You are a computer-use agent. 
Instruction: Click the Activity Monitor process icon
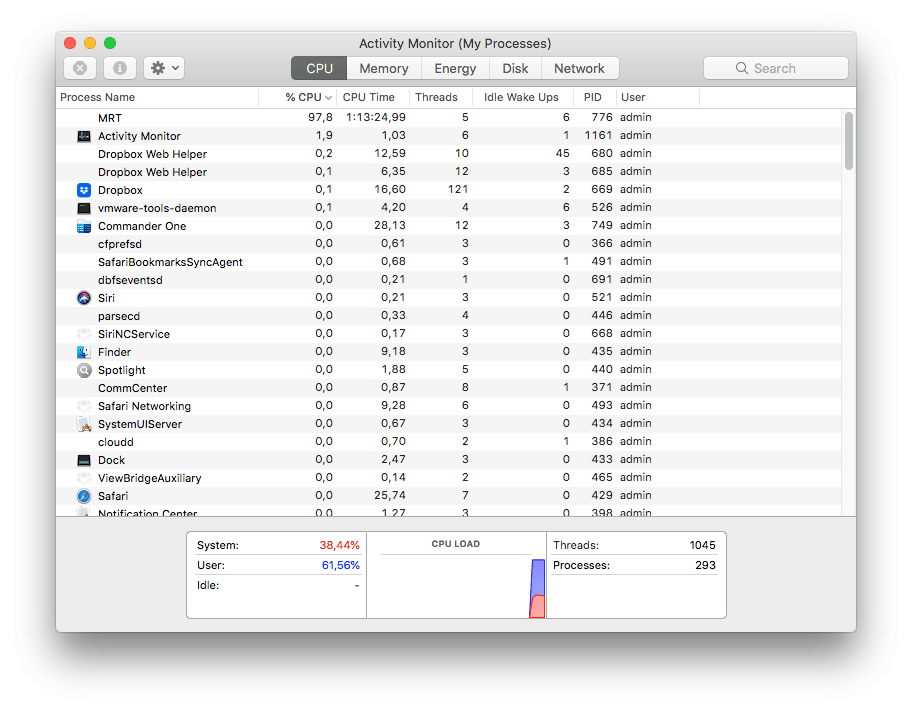tap(84, 136)
